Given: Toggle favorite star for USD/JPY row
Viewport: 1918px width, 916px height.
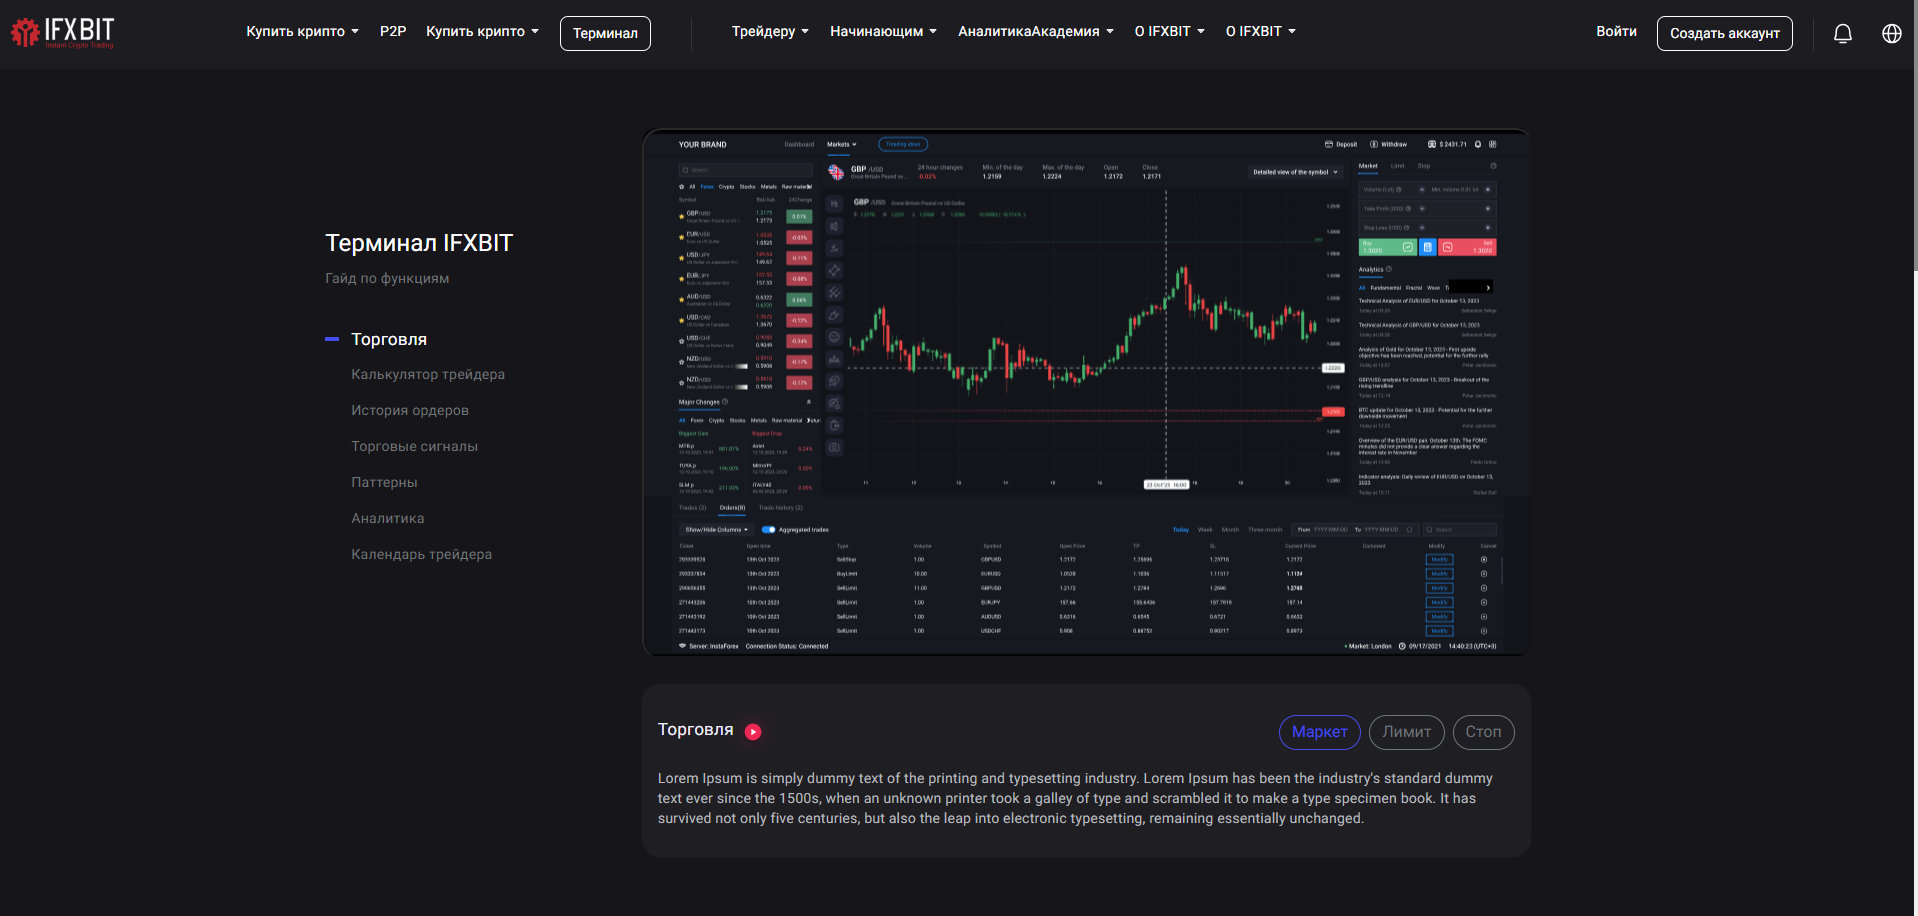Looking at the screenshot, I should (681, 256).
